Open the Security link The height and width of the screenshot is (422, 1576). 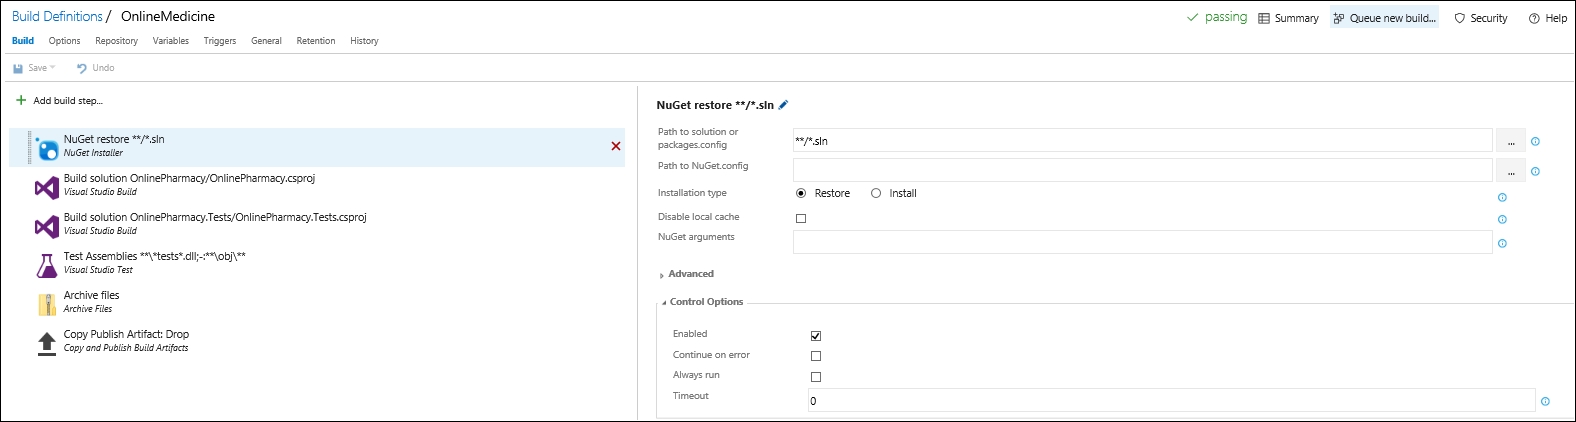pyautogui.click(x=1488, y=18)
